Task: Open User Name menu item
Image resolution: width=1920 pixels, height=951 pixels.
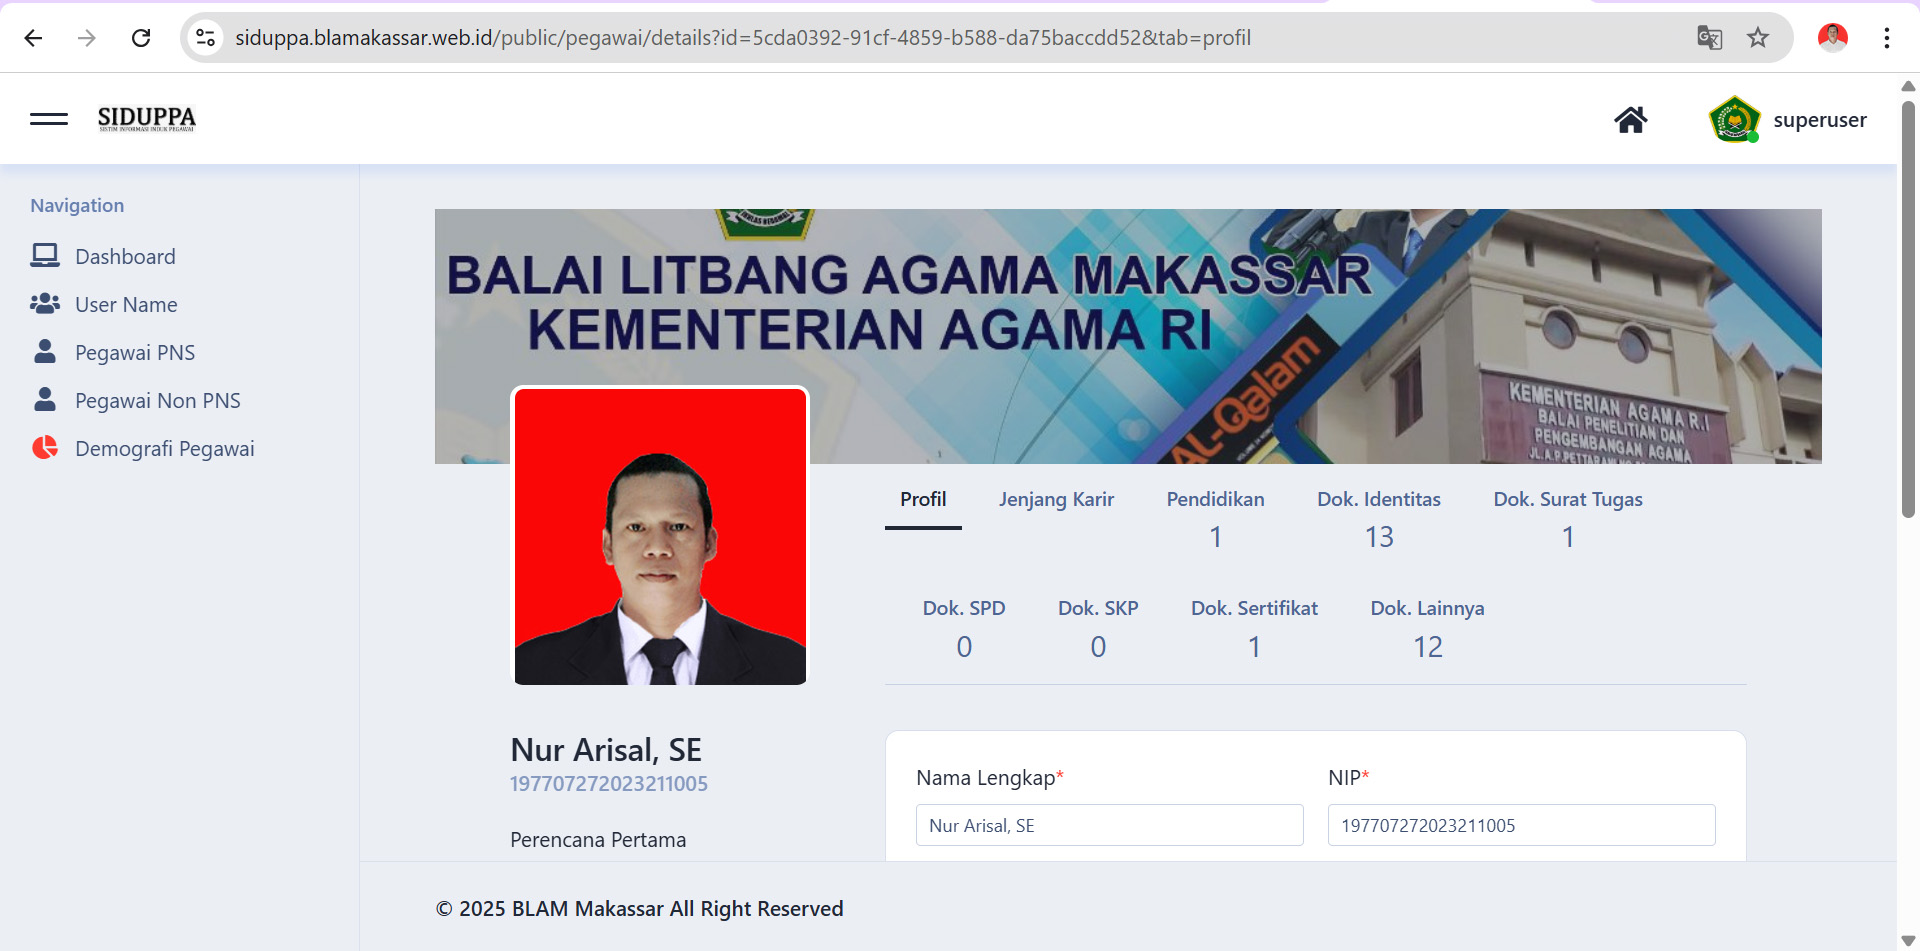Action: tap(126, 305)
